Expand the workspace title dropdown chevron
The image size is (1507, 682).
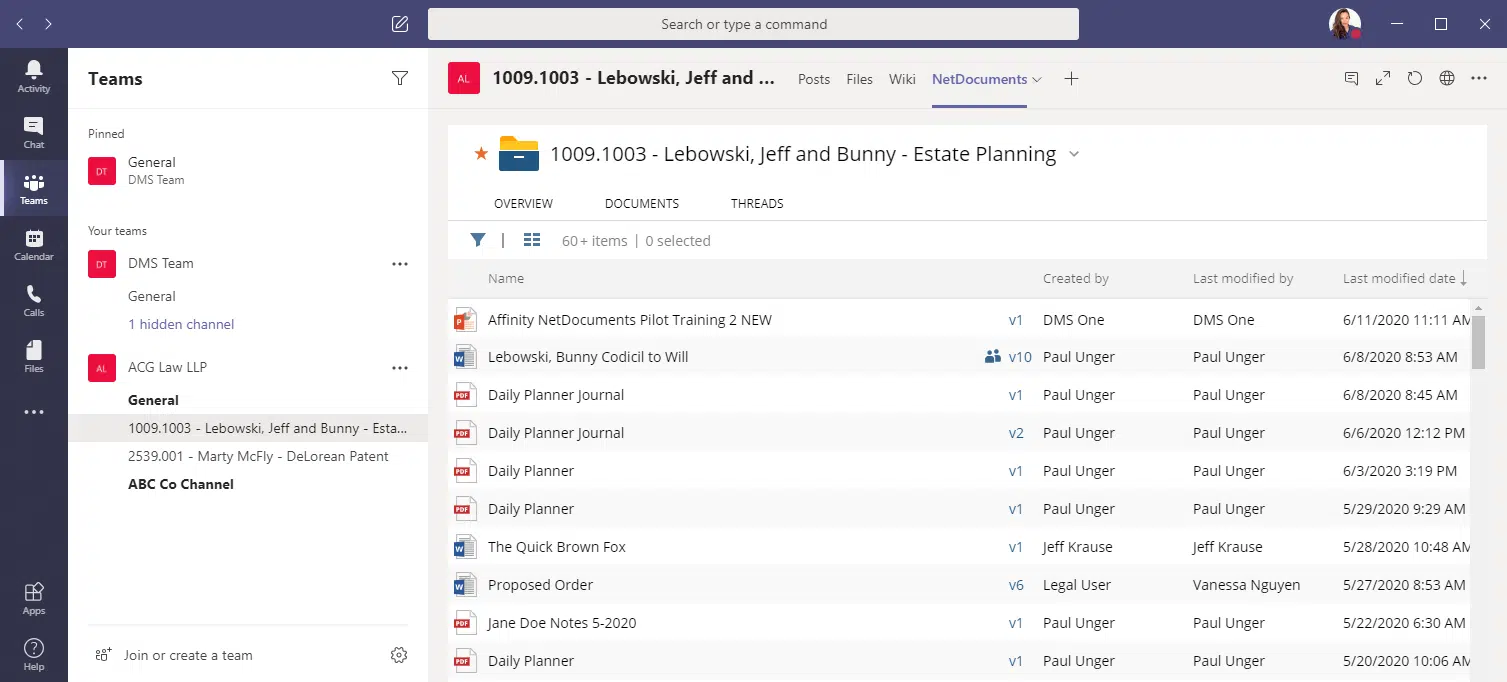click(1074, 154)
